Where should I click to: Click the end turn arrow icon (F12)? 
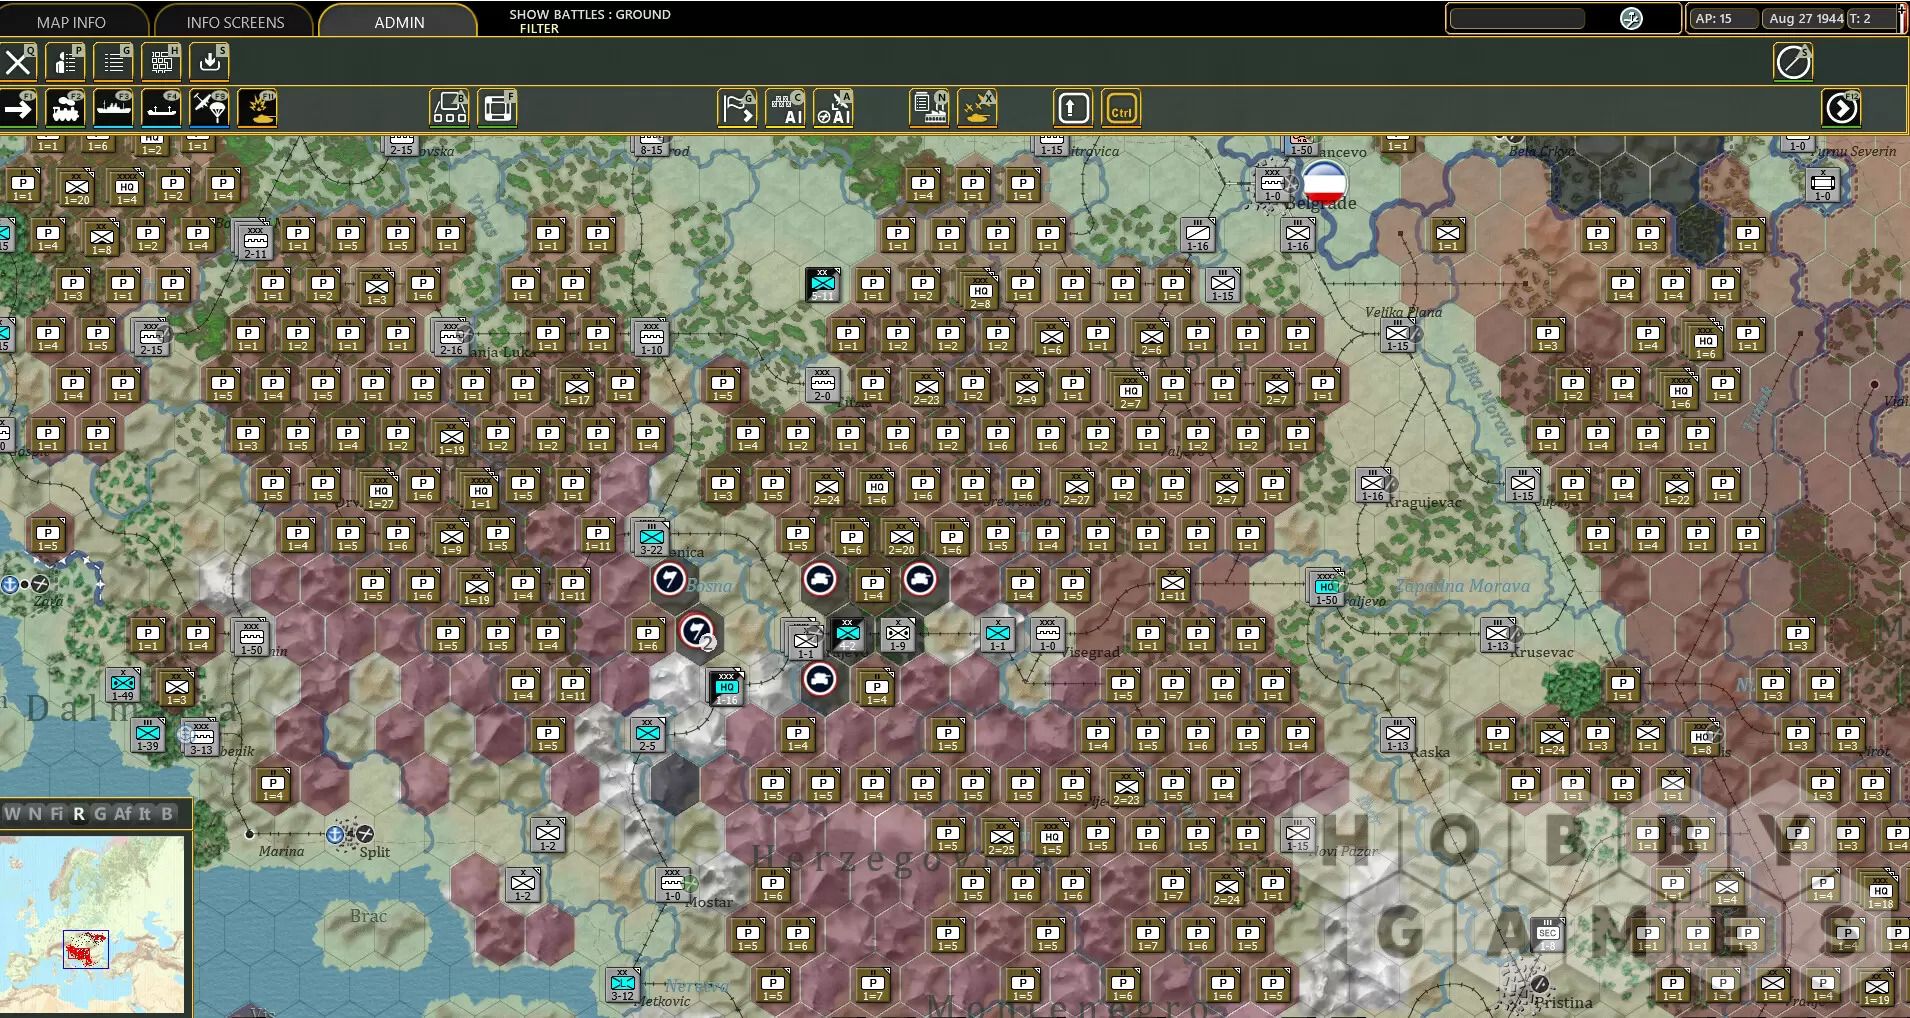pos(1842,108)
